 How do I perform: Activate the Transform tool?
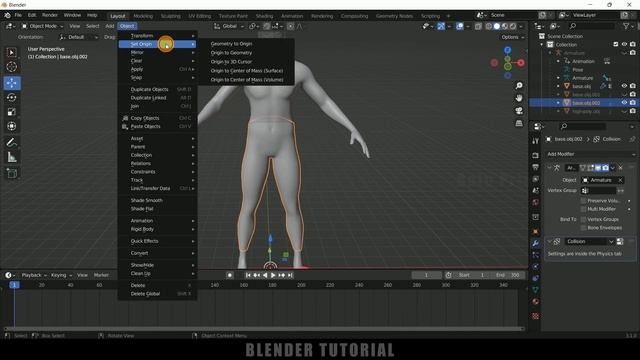(x=11, y=126)
